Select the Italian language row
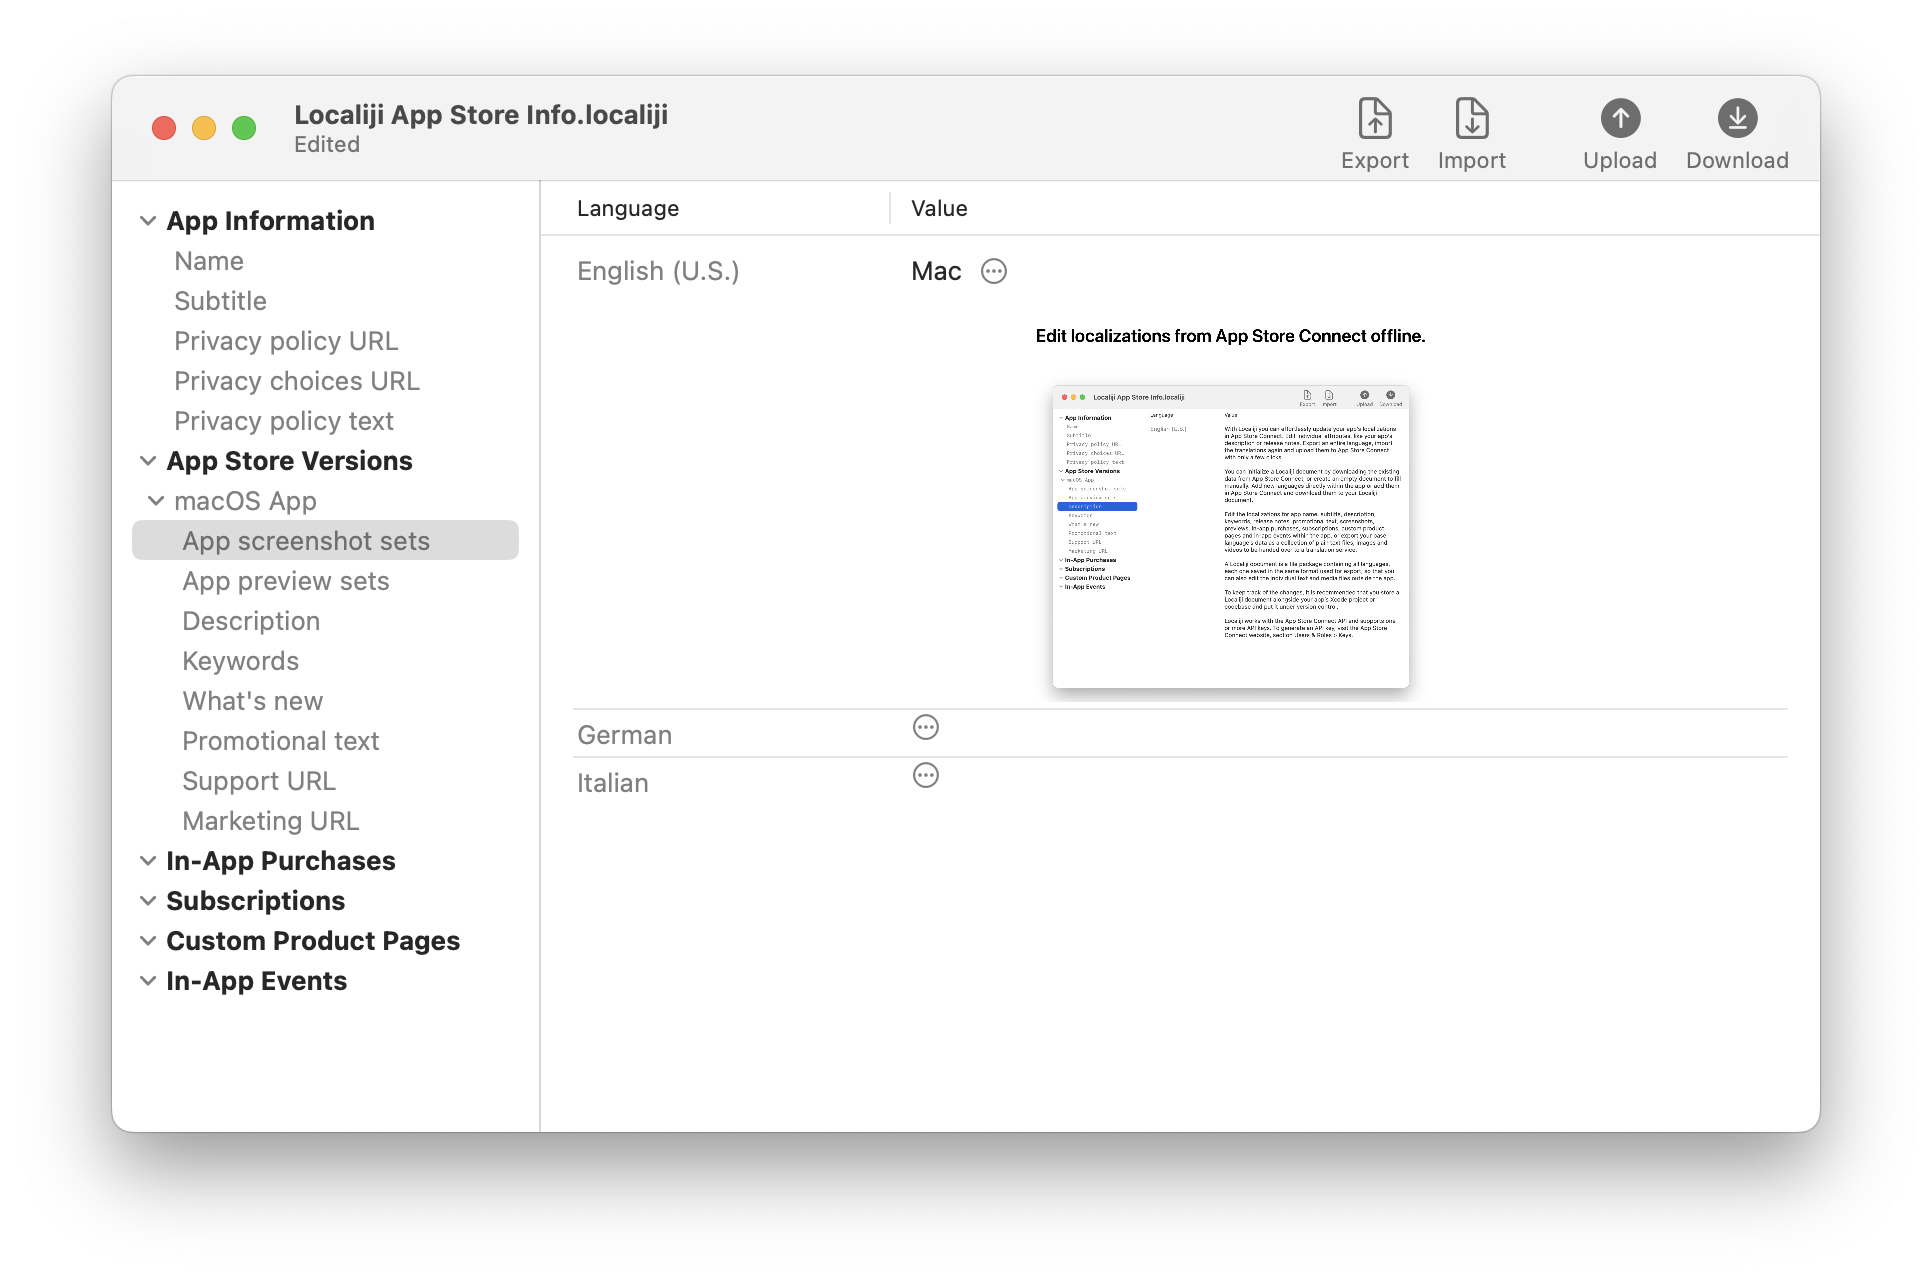Image resolution: width=1932 pixels, height=1280 pixels. tap(613, 783)
